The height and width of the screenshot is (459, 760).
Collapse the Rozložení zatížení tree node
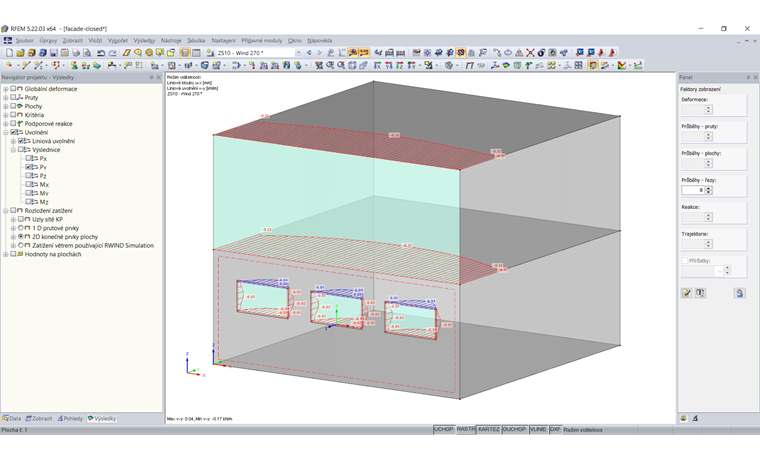tap(6, 211)
